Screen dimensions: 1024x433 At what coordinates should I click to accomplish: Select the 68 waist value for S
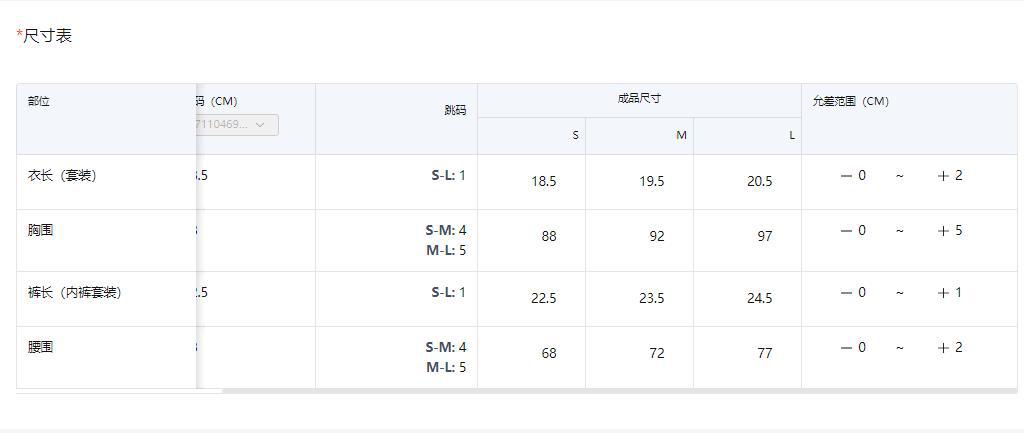click(x=548, y=354)
